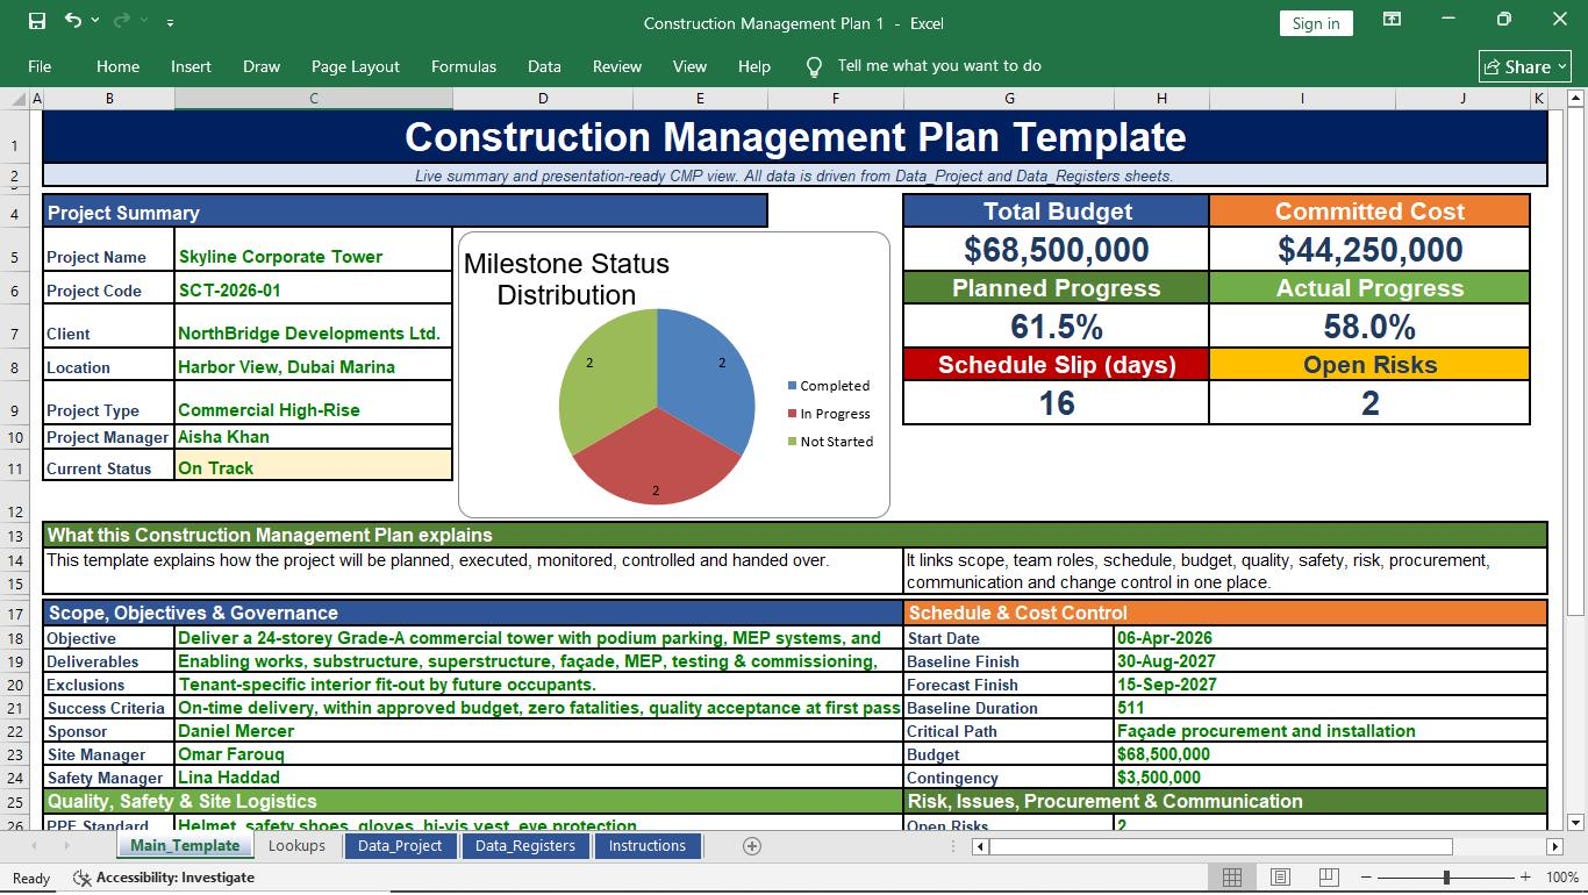The height and width of the screenshot is (895, 1588).
Task: Customize the Quick Access Toolbar dropdown
Action: [170, 21]
